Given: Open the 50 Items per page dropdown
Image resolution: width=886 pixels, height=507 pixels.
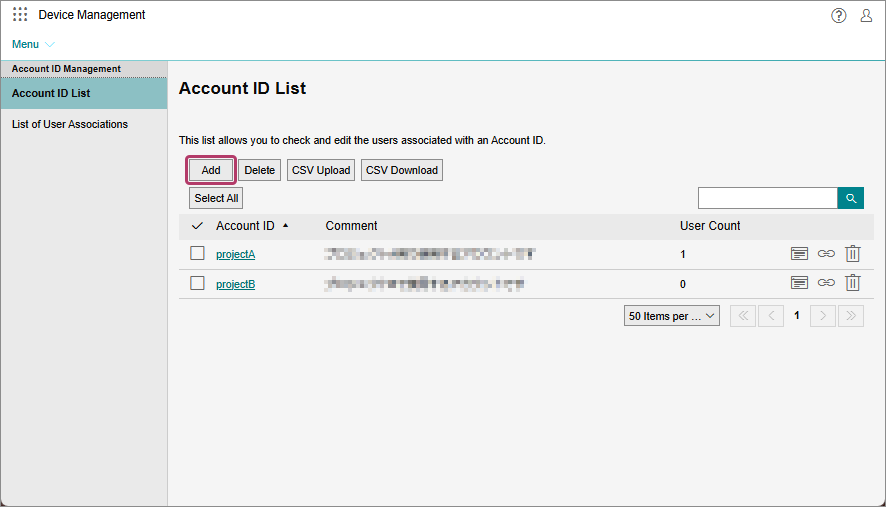Looking at the screenshot, I should click(671, 316).
